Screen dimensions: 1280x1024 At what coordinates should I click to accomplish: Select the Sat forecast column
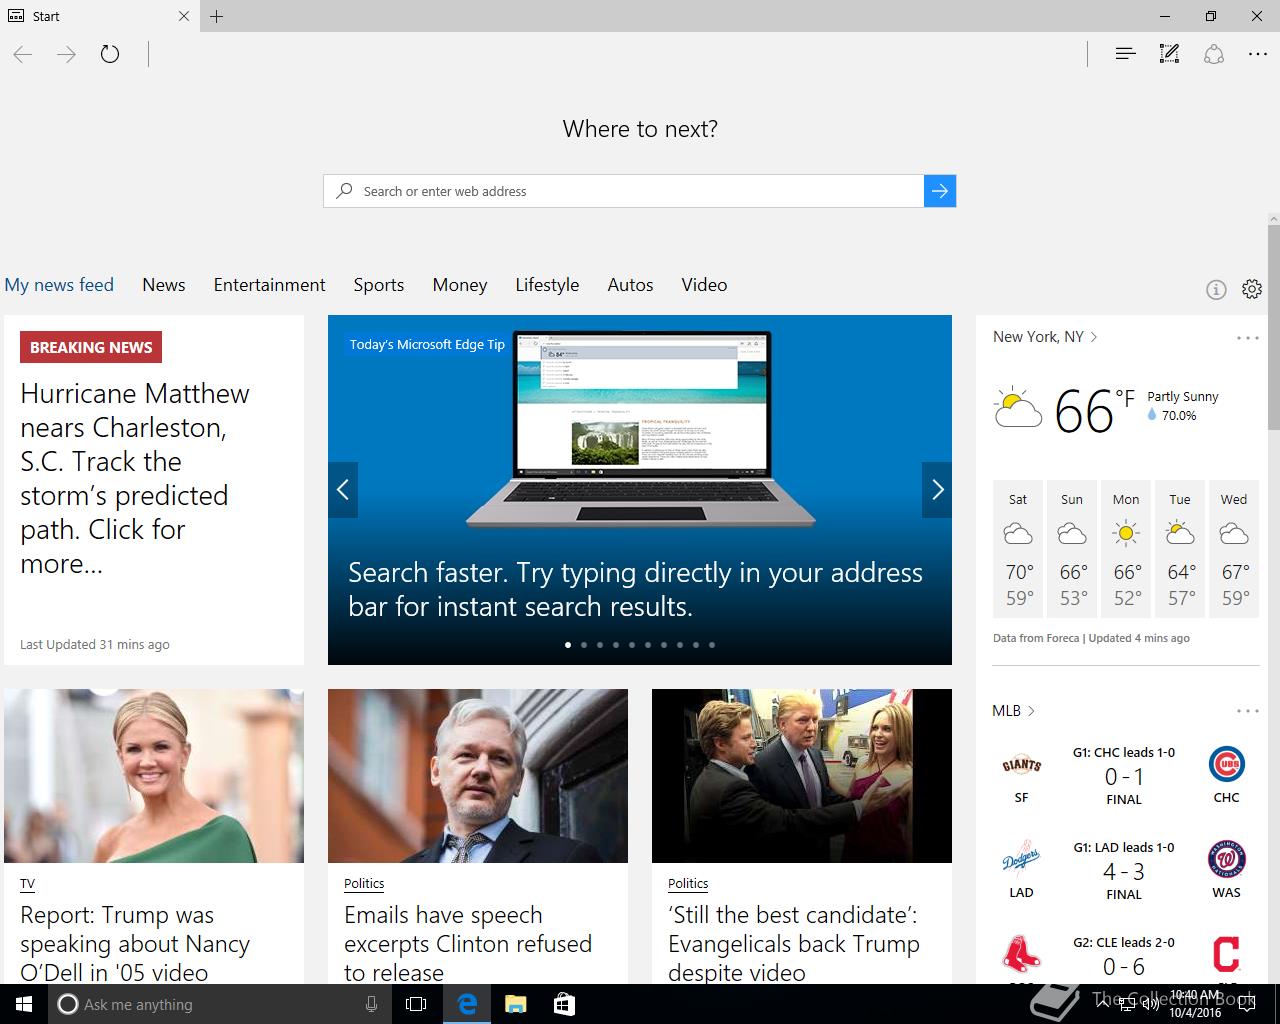coord(1018,549)
